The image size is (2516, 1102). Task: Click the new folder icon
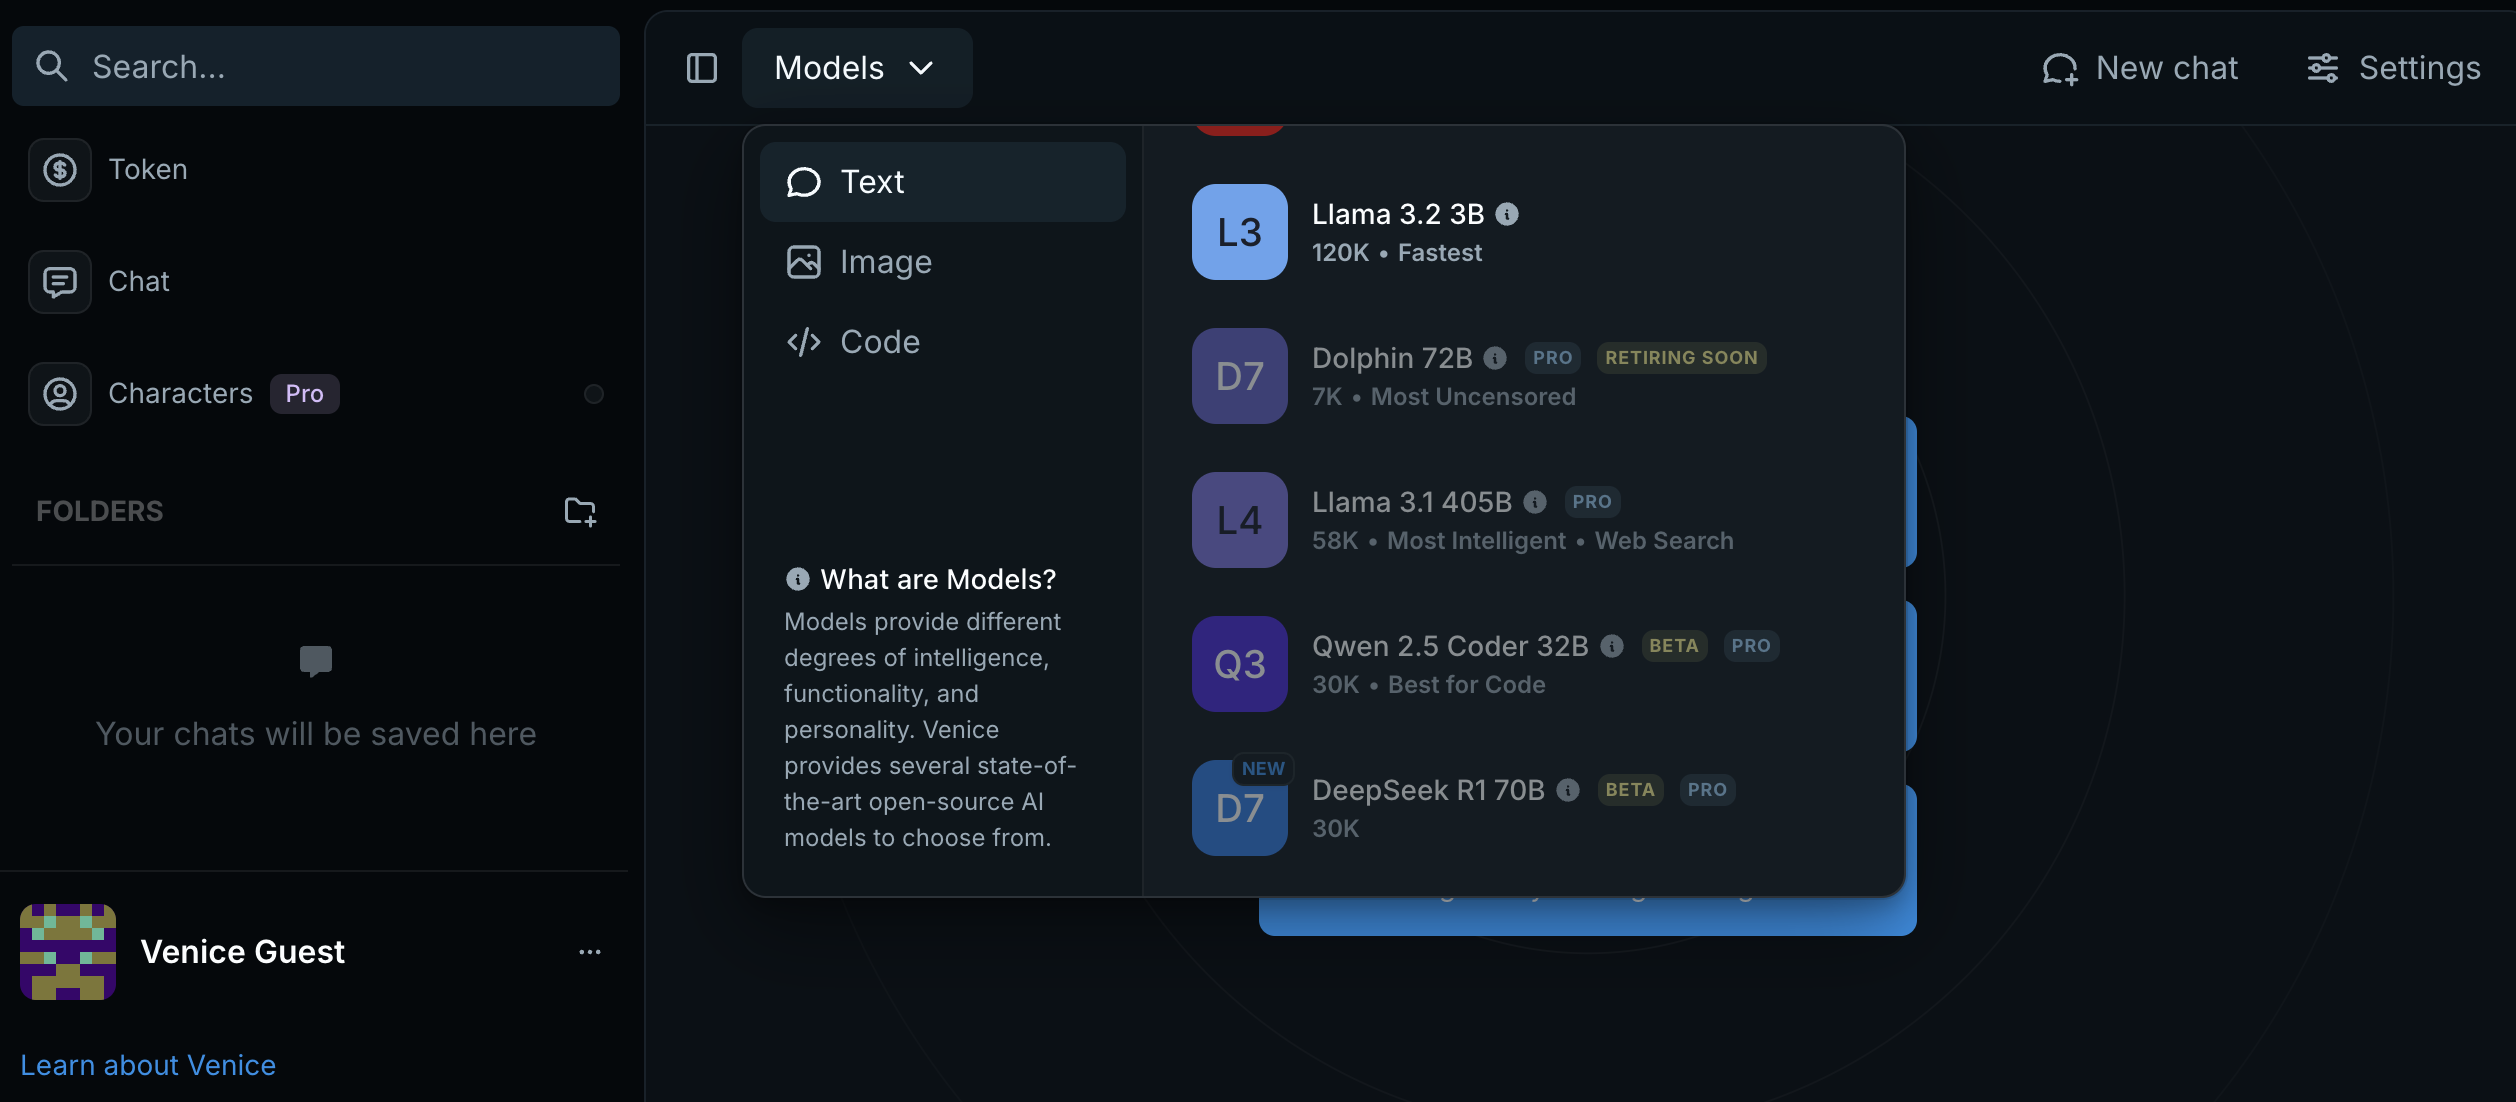[580, 512]
